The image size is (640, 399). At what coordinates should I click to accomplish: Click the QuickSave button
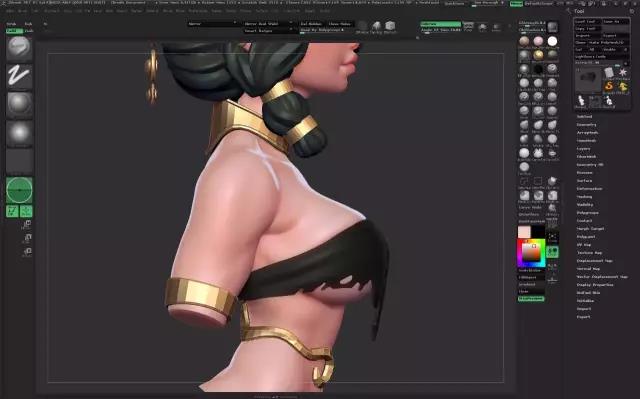(454, 3)
